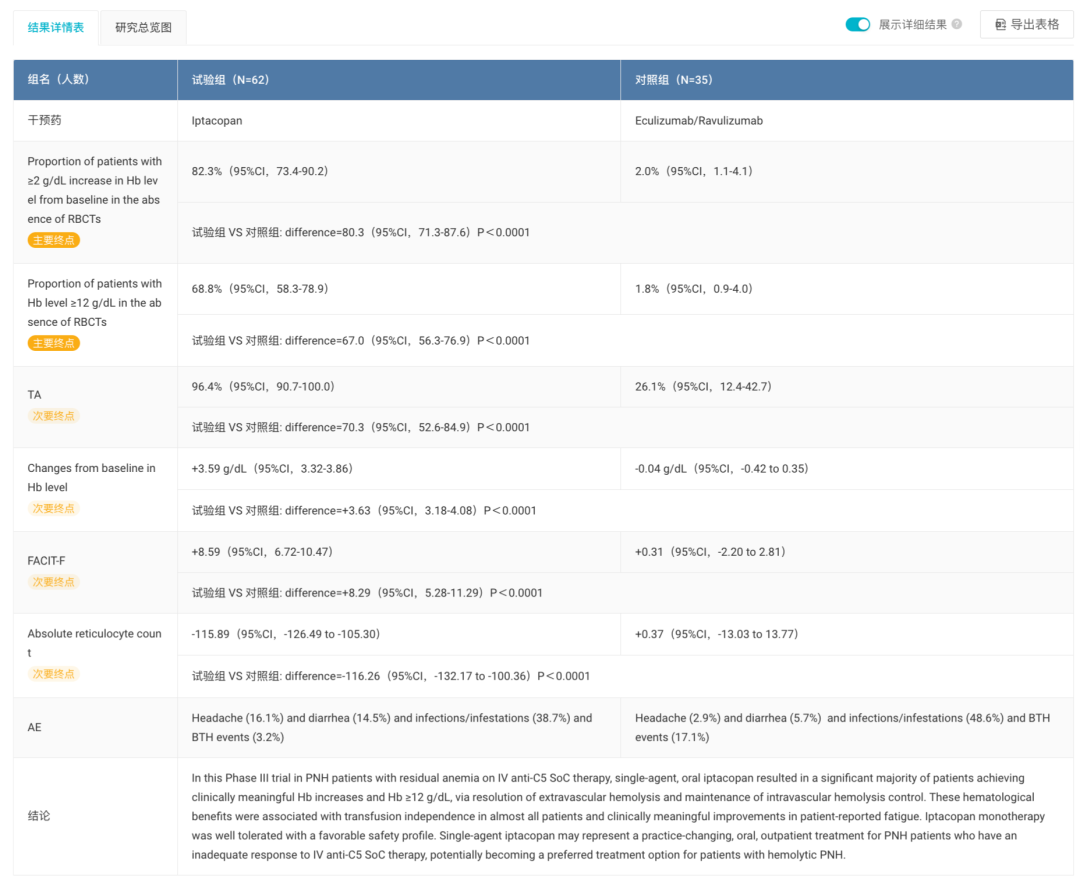
Task: Click the Changes from baseline in Hb level label
Action: click(x=92, y=477)
